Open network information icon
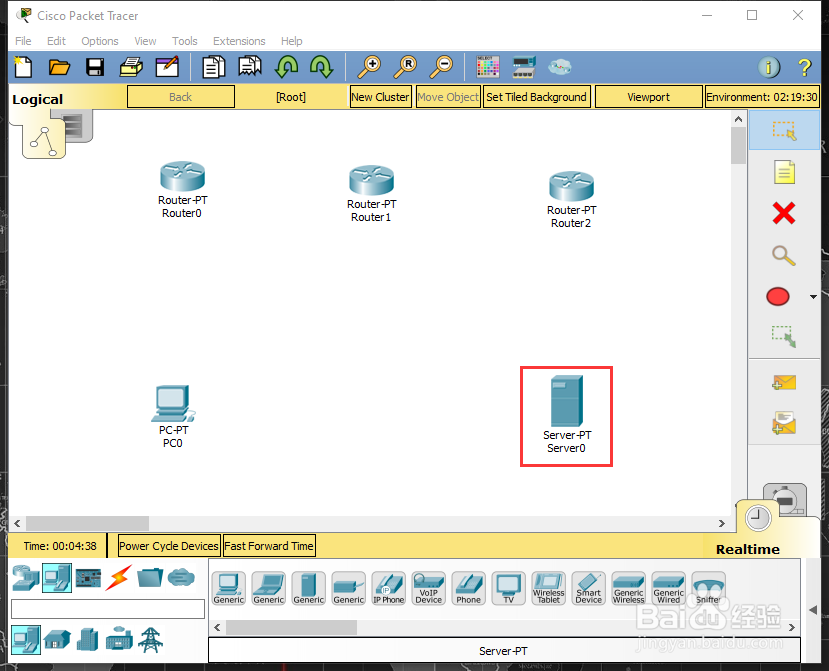Image resolution: width=829 pixels, height=671 pixels. tap(769, 67)
